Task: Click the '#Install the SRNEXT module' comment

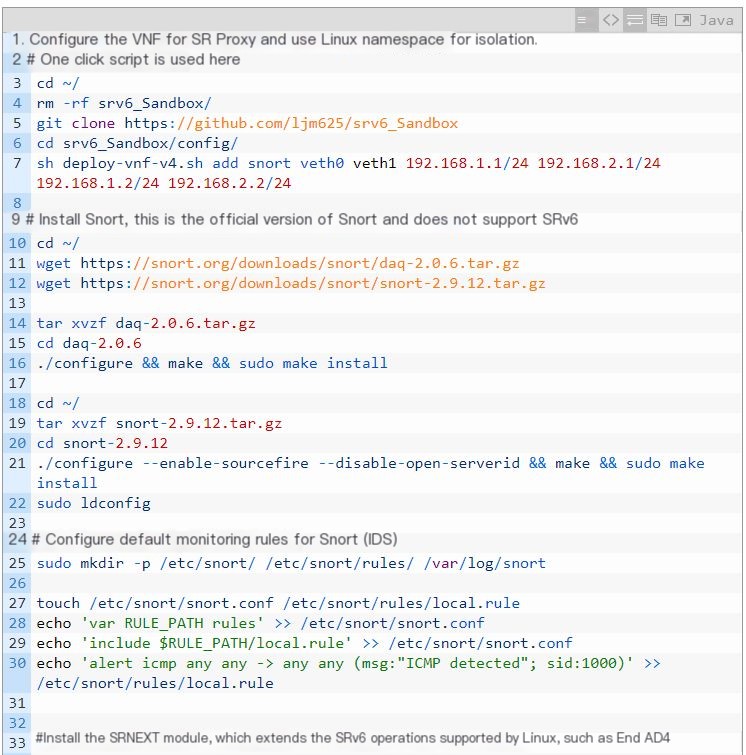Action: coord(353,738)
